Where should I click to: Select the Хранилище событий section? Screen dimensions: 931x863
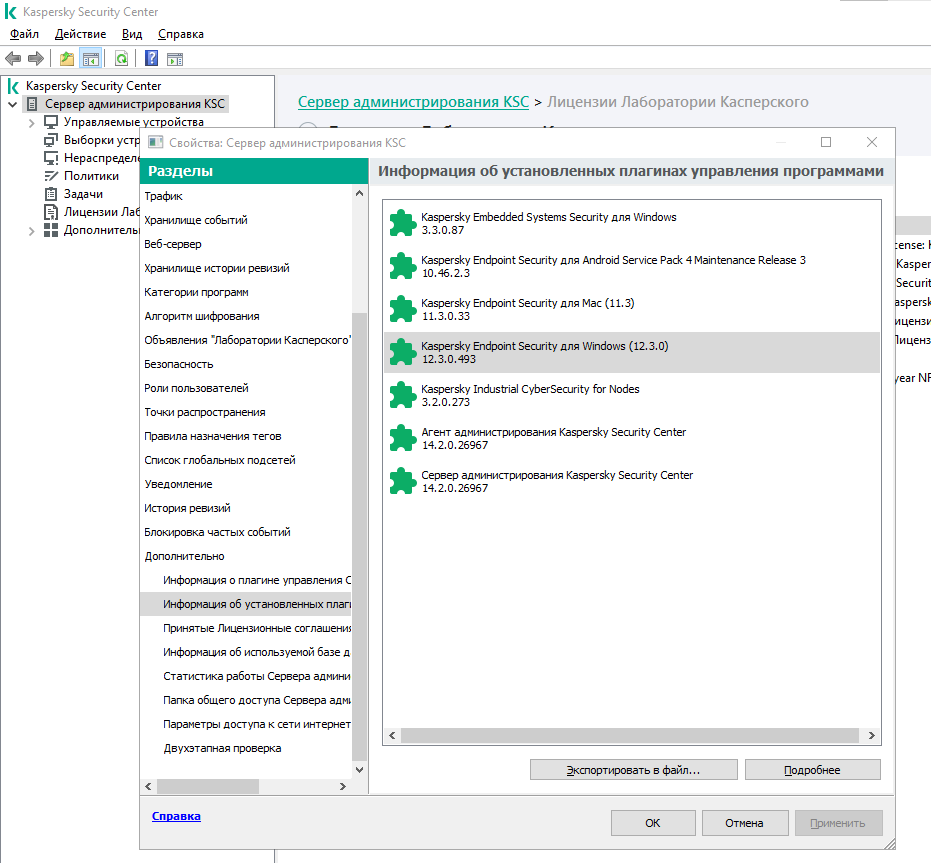click(x=246, y=220)
